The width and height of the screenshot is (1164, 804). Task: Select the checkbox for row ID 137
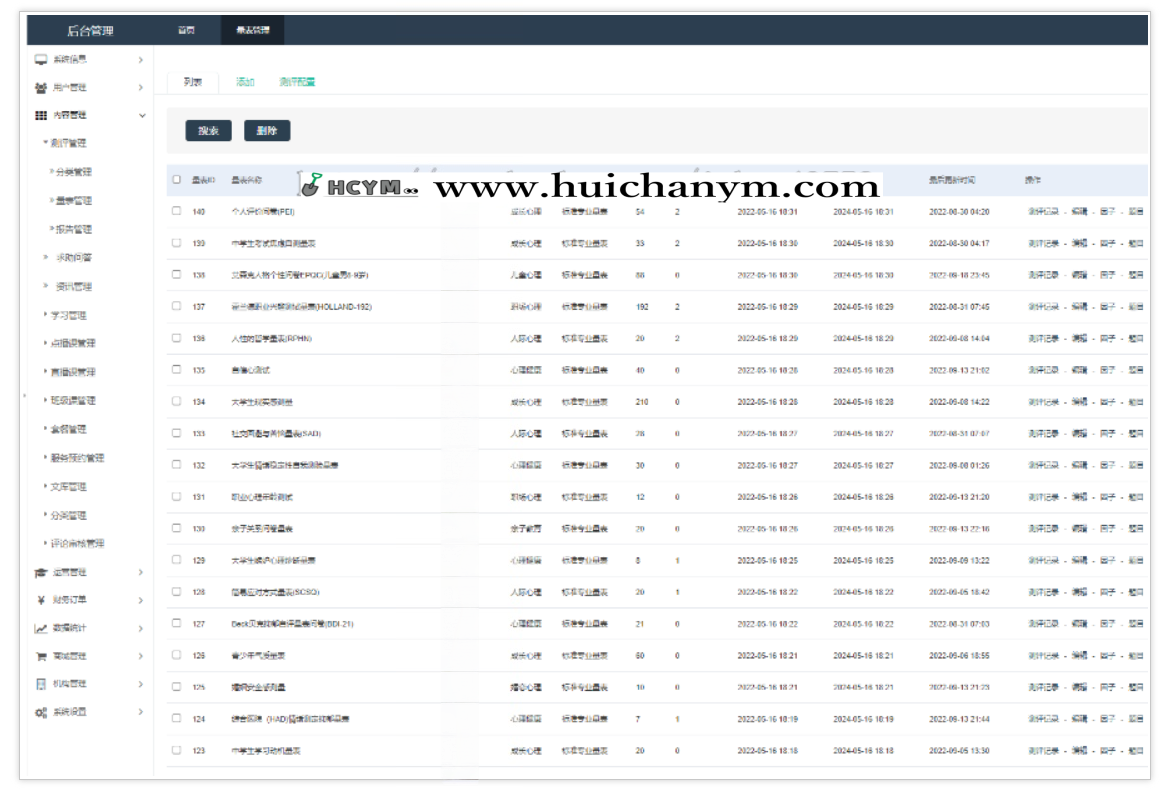(177, 306)
